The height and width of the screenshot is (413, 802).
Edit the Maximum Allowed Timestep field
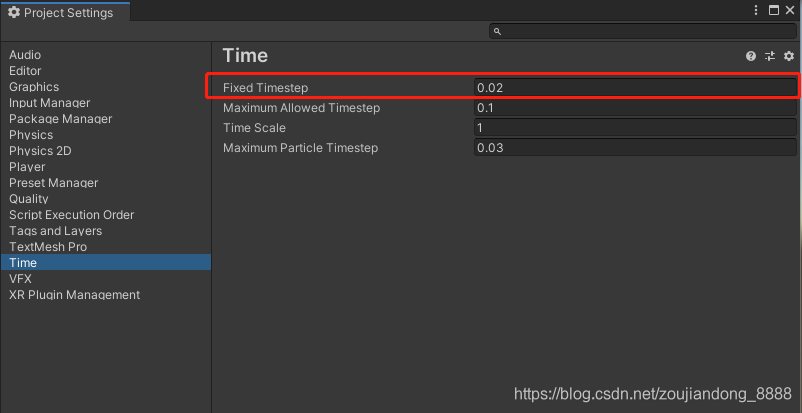(x=635, y=108)
